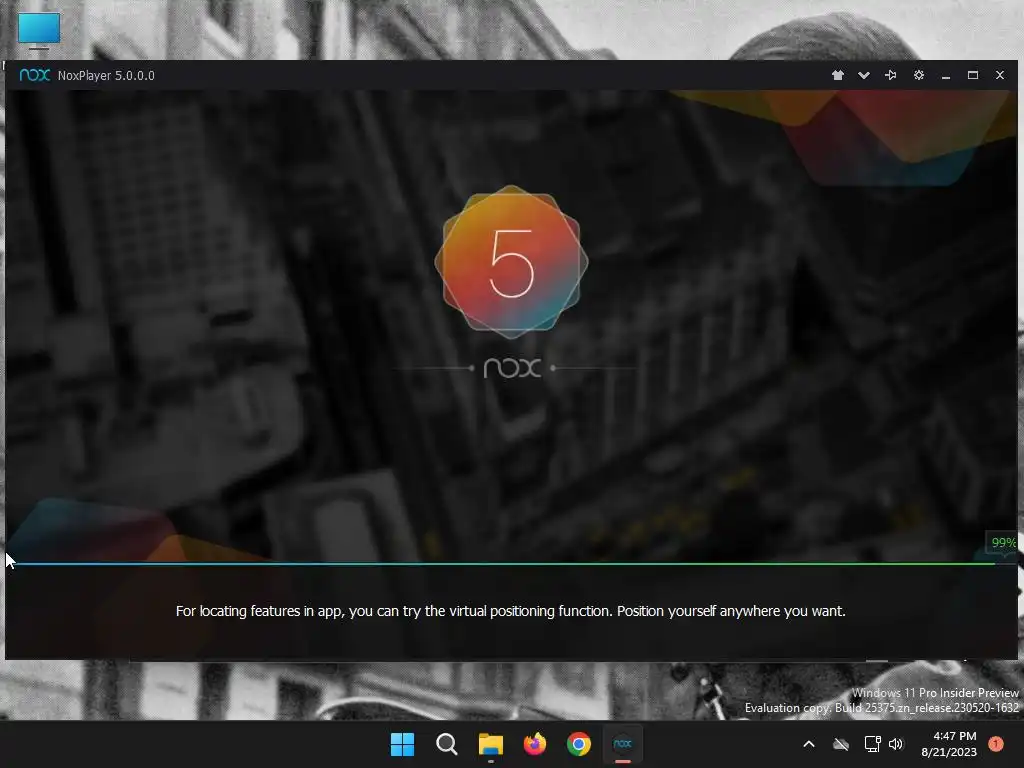Click the nox wordmark below the logo

coord(513,368)
